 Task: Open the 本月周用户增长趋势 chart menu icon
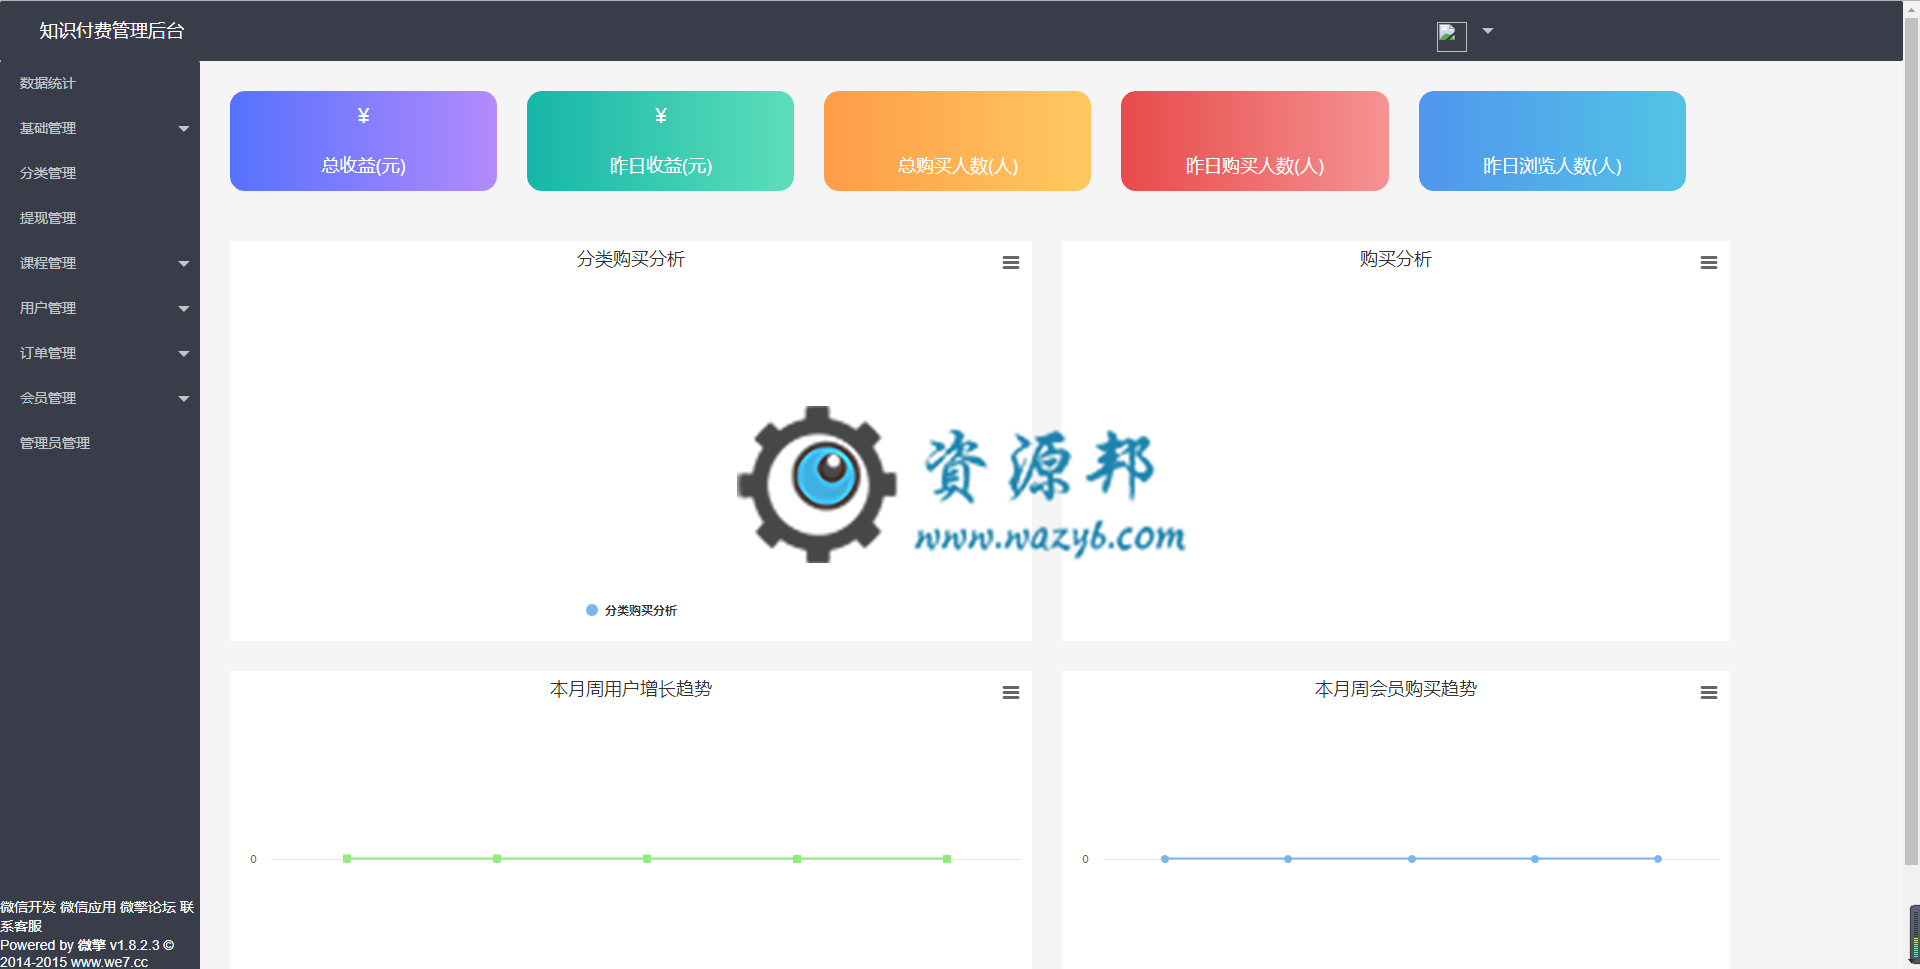coord(1011,693)
